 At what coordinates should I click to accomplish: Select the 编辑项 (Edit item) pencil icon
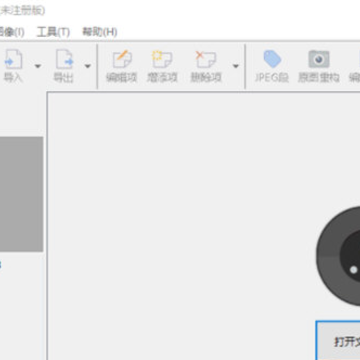point(122,66)
